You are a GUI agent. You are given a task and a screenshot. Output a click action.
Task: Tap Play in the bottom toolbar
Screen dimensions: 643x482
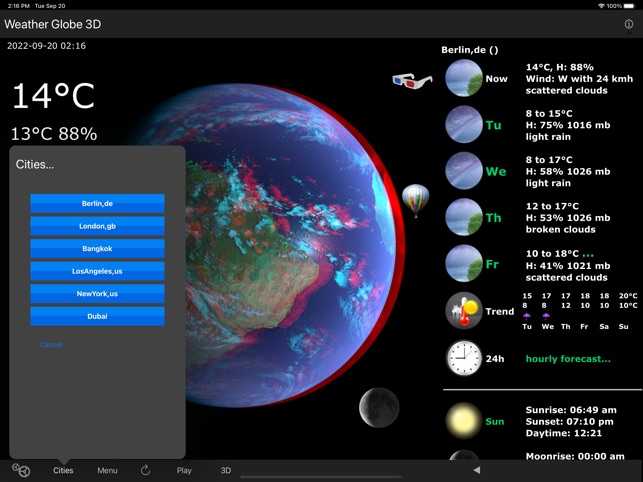[184, 471]
